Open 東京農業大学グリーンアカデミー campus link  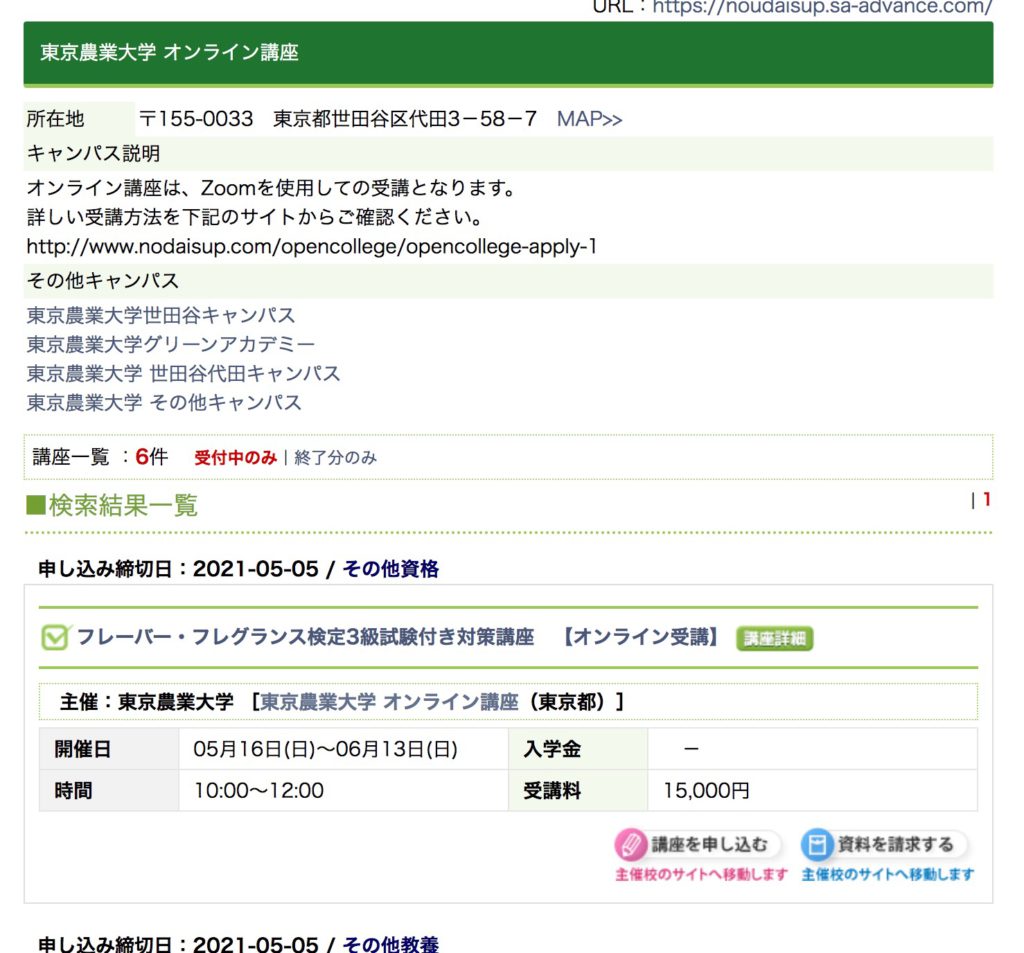[170, 344]
